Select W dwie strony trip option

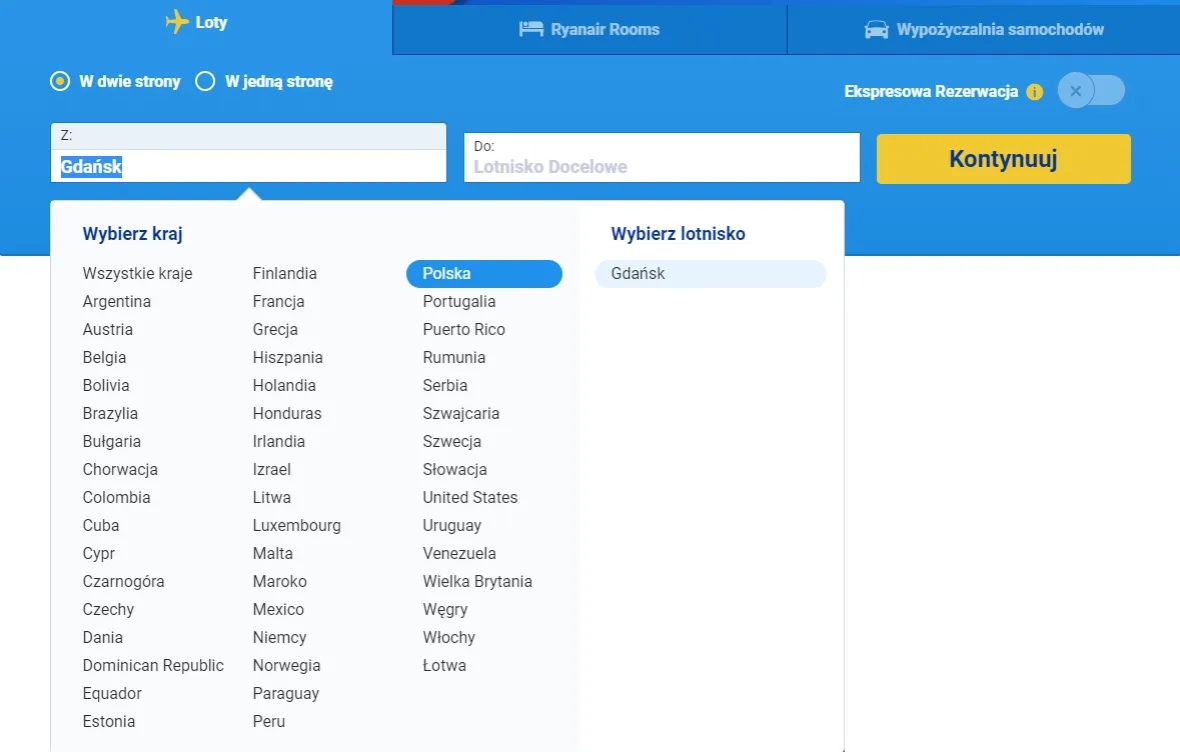(x=59, y=81)
